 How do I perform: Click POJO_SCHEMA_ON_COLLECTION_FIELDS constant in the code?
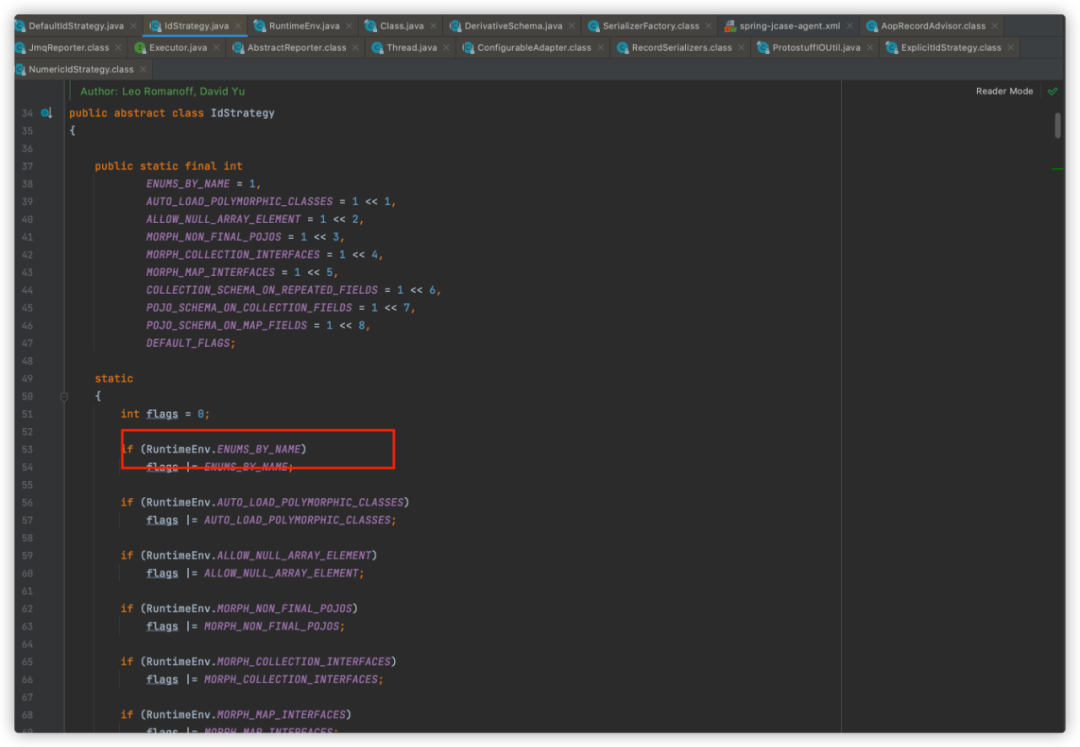(249, 308)
